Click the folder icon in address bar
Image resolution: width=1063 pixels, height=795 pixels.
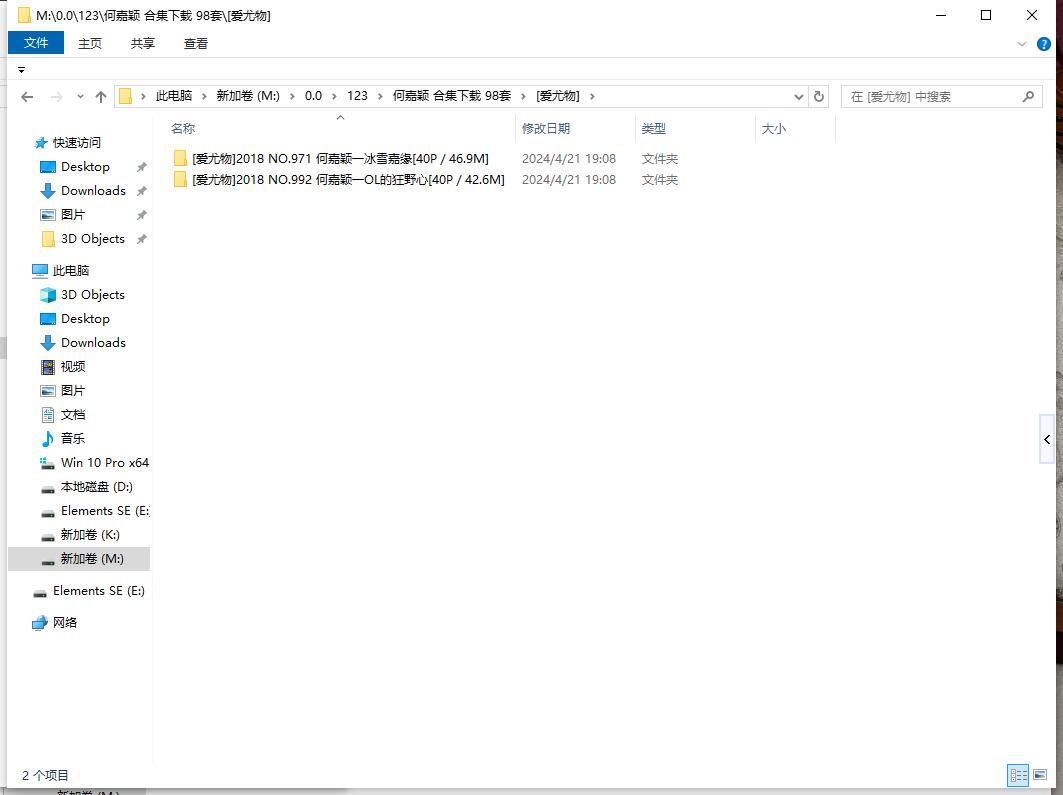pos(125,96)
